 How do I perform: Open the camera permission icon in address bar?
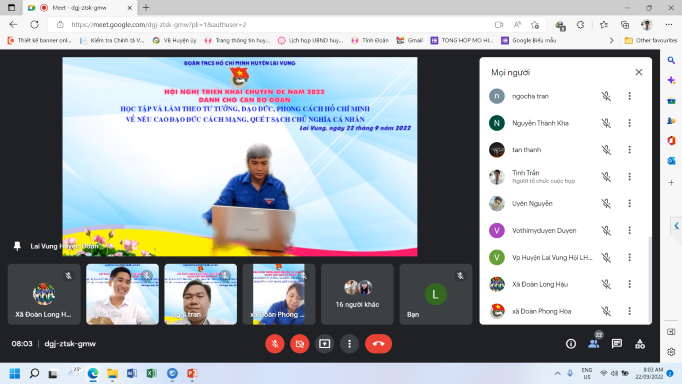point(499,25)
